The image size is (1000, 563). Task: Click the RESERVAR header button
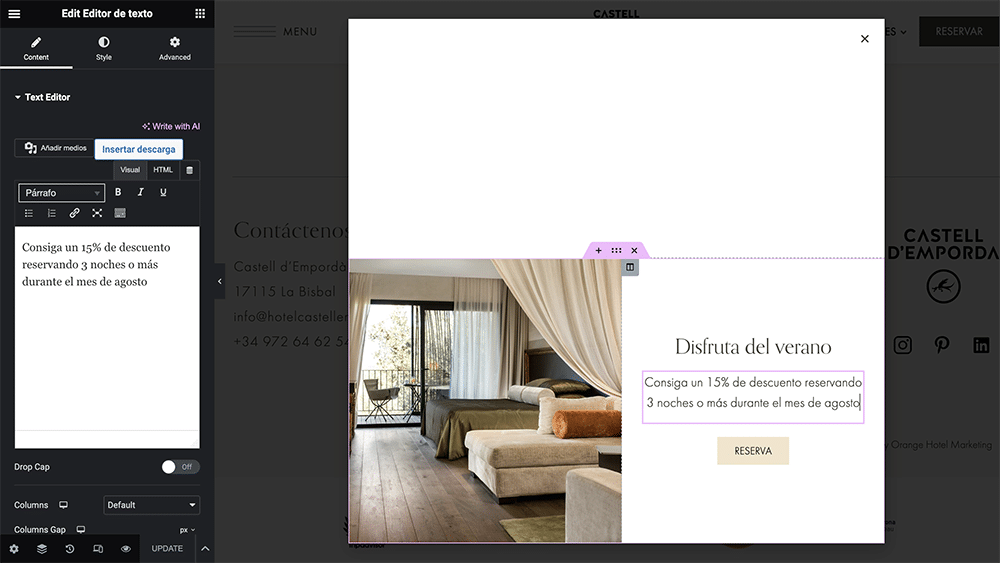959,31
